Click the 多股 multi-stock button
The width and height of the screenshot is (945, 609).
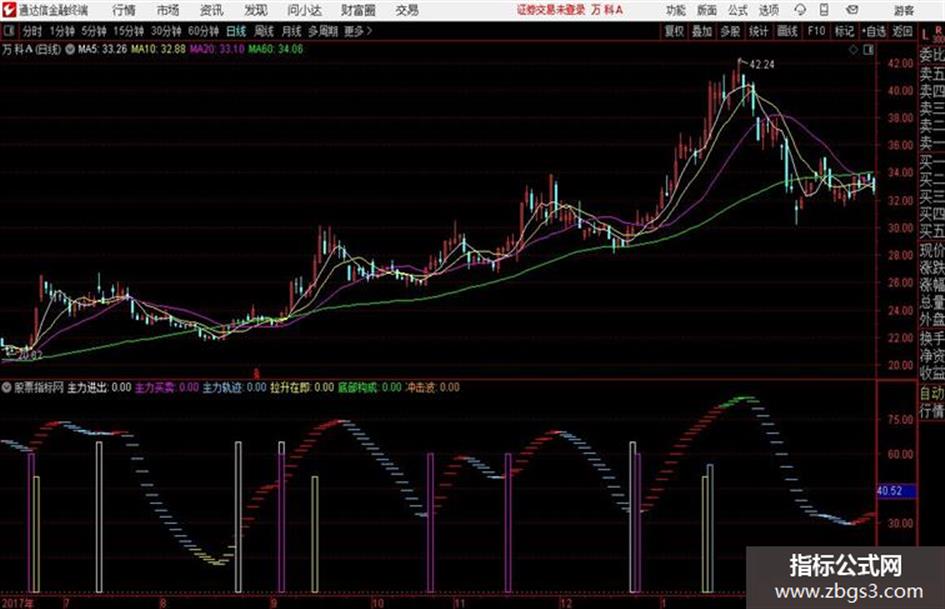pyautogui.click(x=730, y=31)
